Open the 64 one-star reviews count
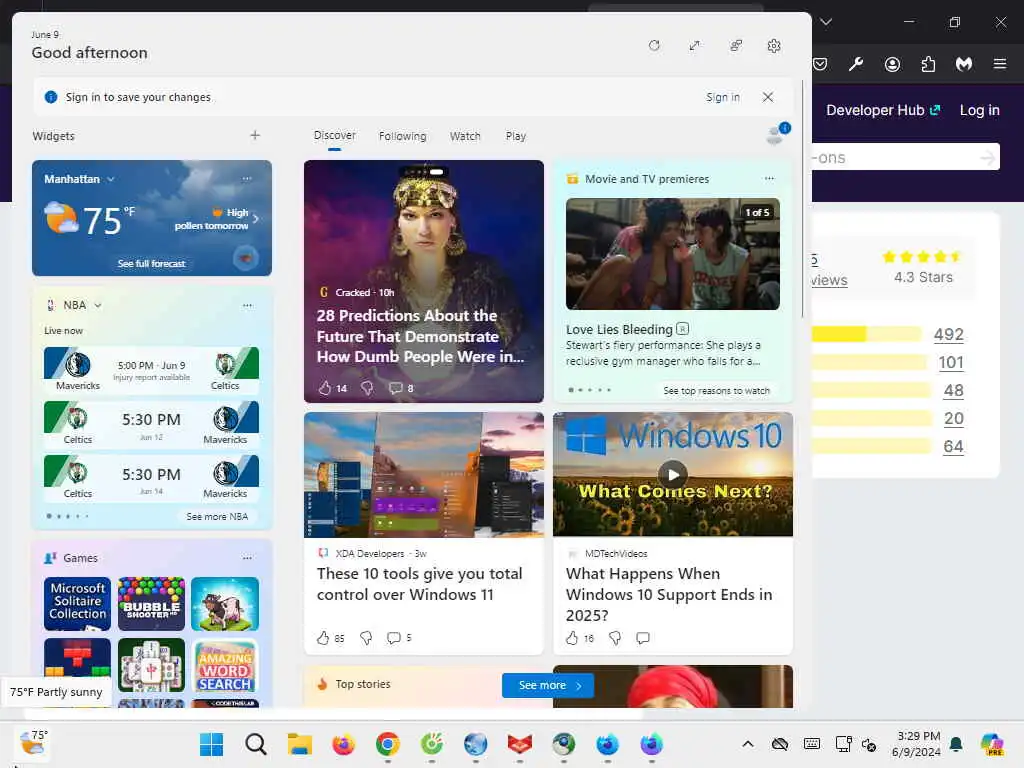The image size is (1024, 768). (953, 447)
